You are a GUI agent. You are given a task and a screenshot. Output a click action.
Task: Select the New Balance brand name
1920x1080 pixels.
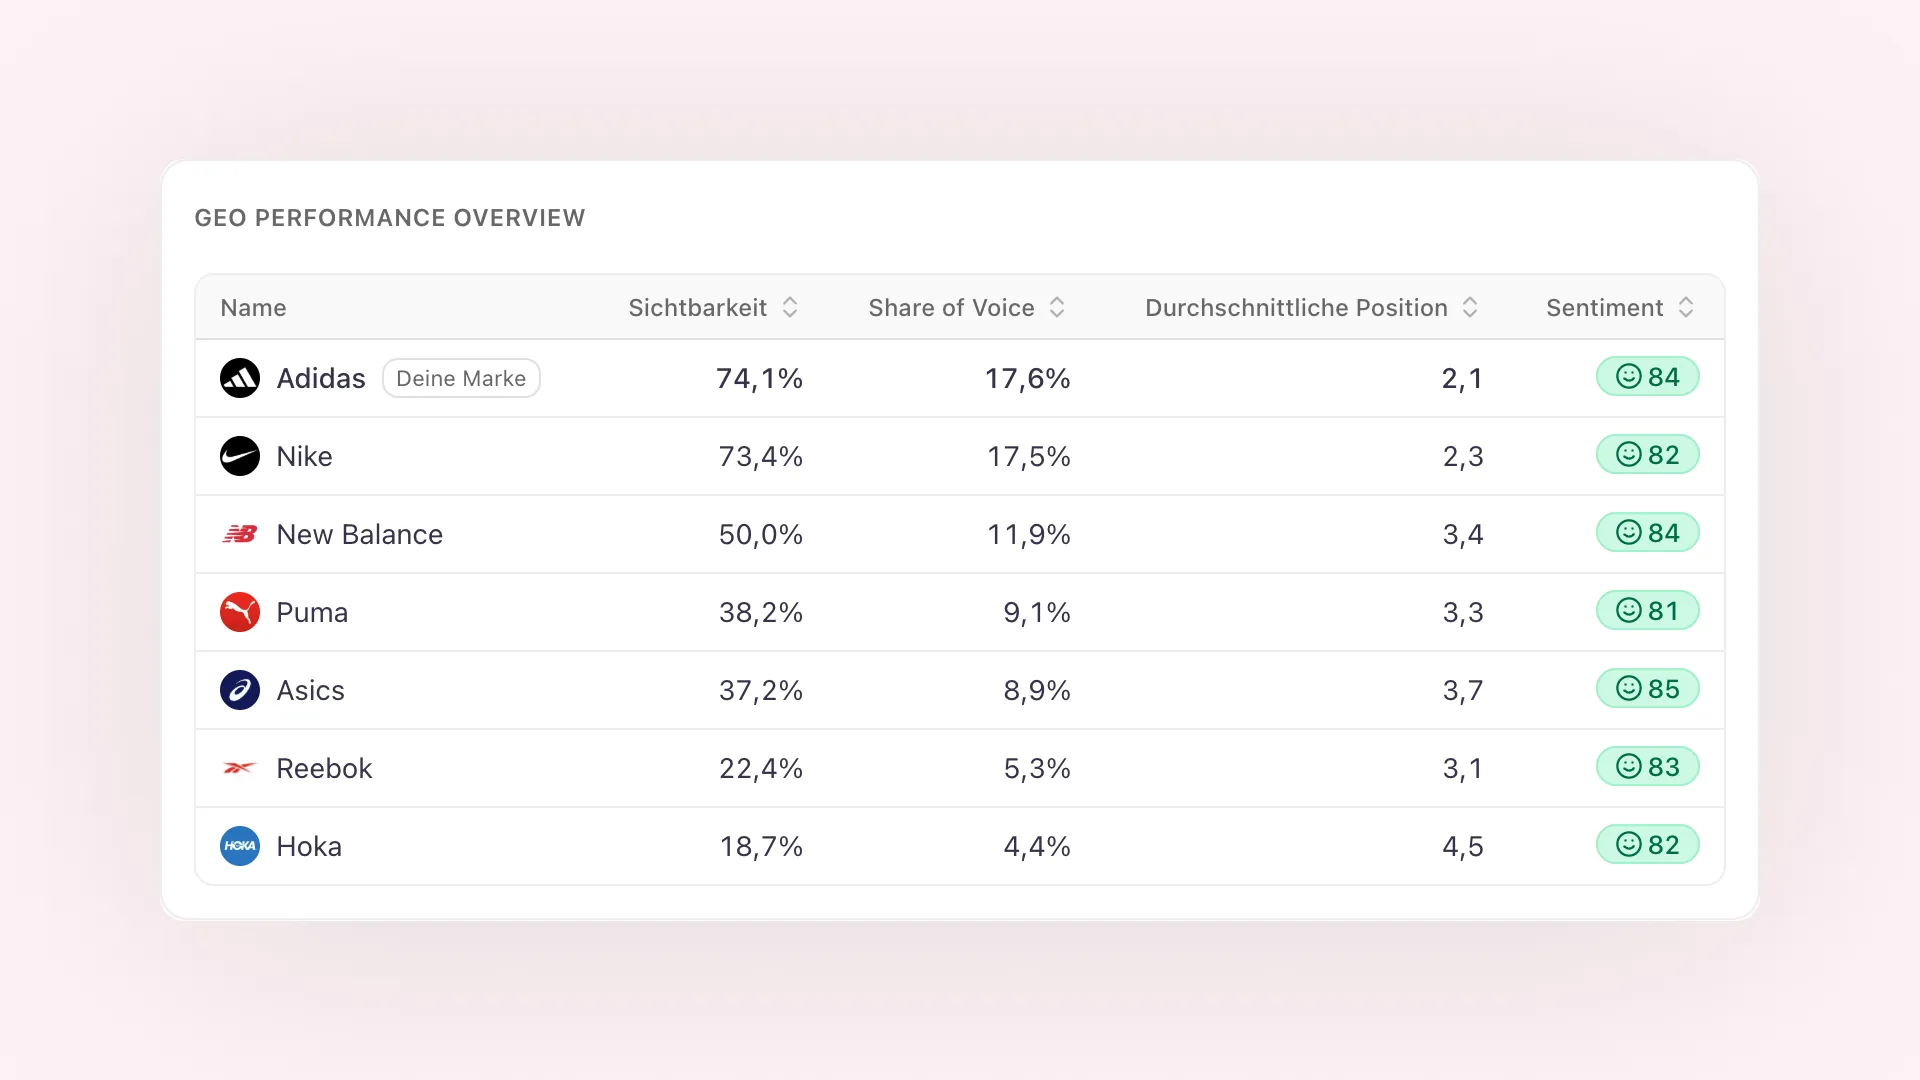tap(359, 534)
